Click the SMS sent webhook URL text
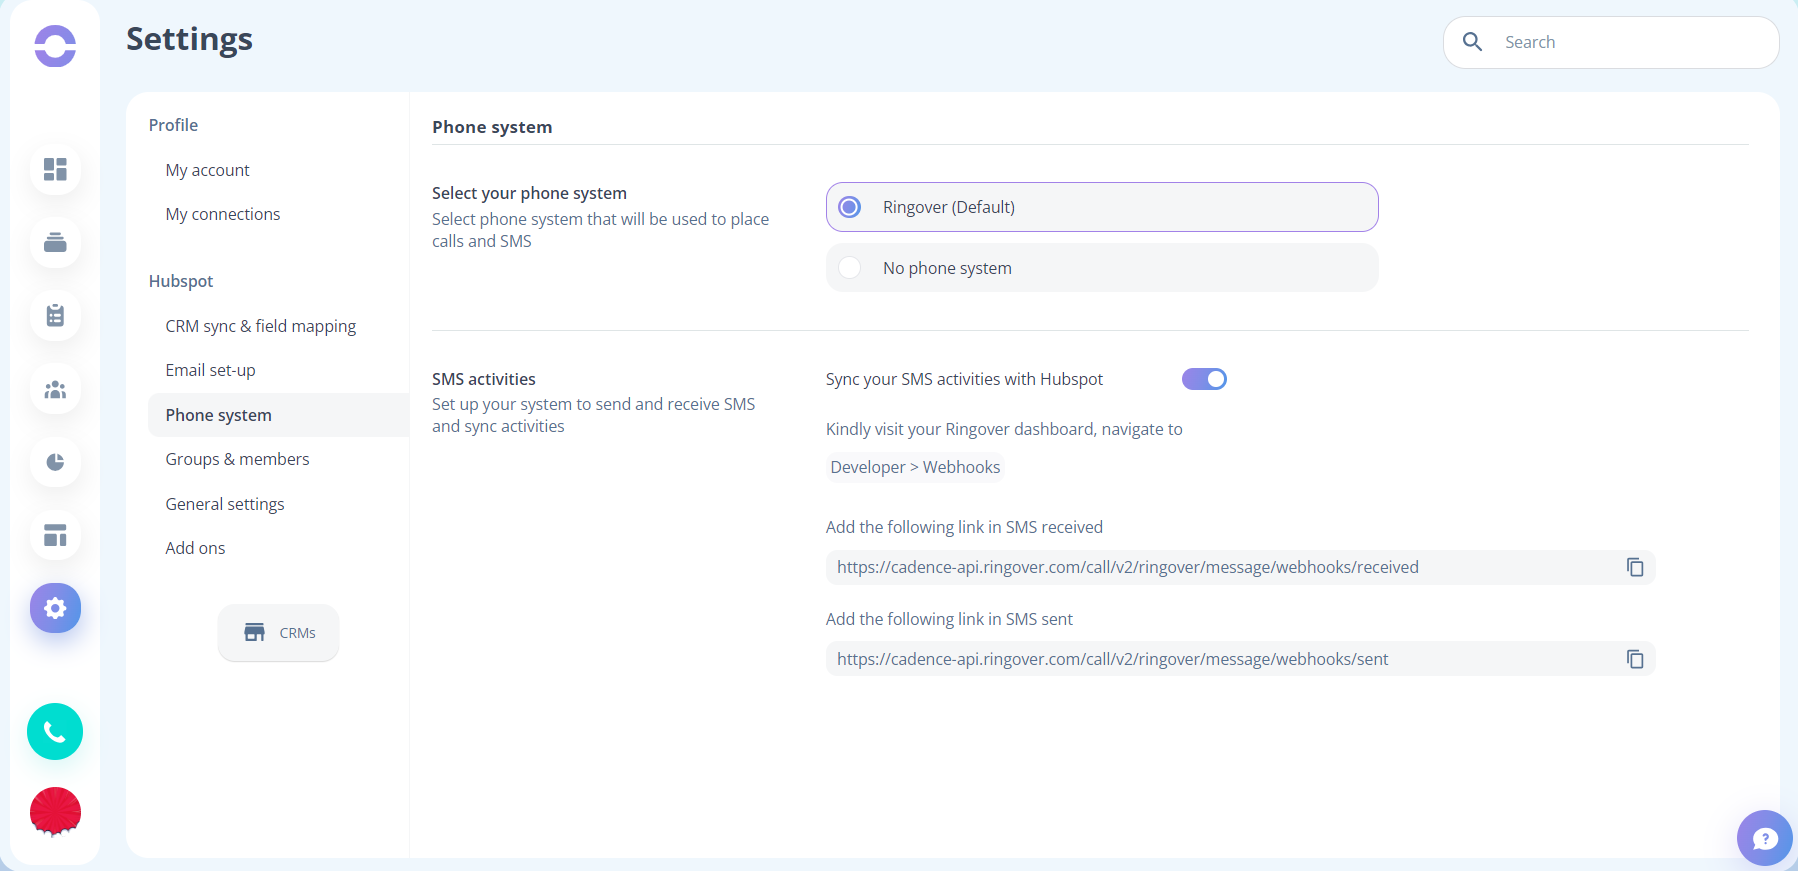This screenshot has height=871, width=1798. [x=1112, y=659]
